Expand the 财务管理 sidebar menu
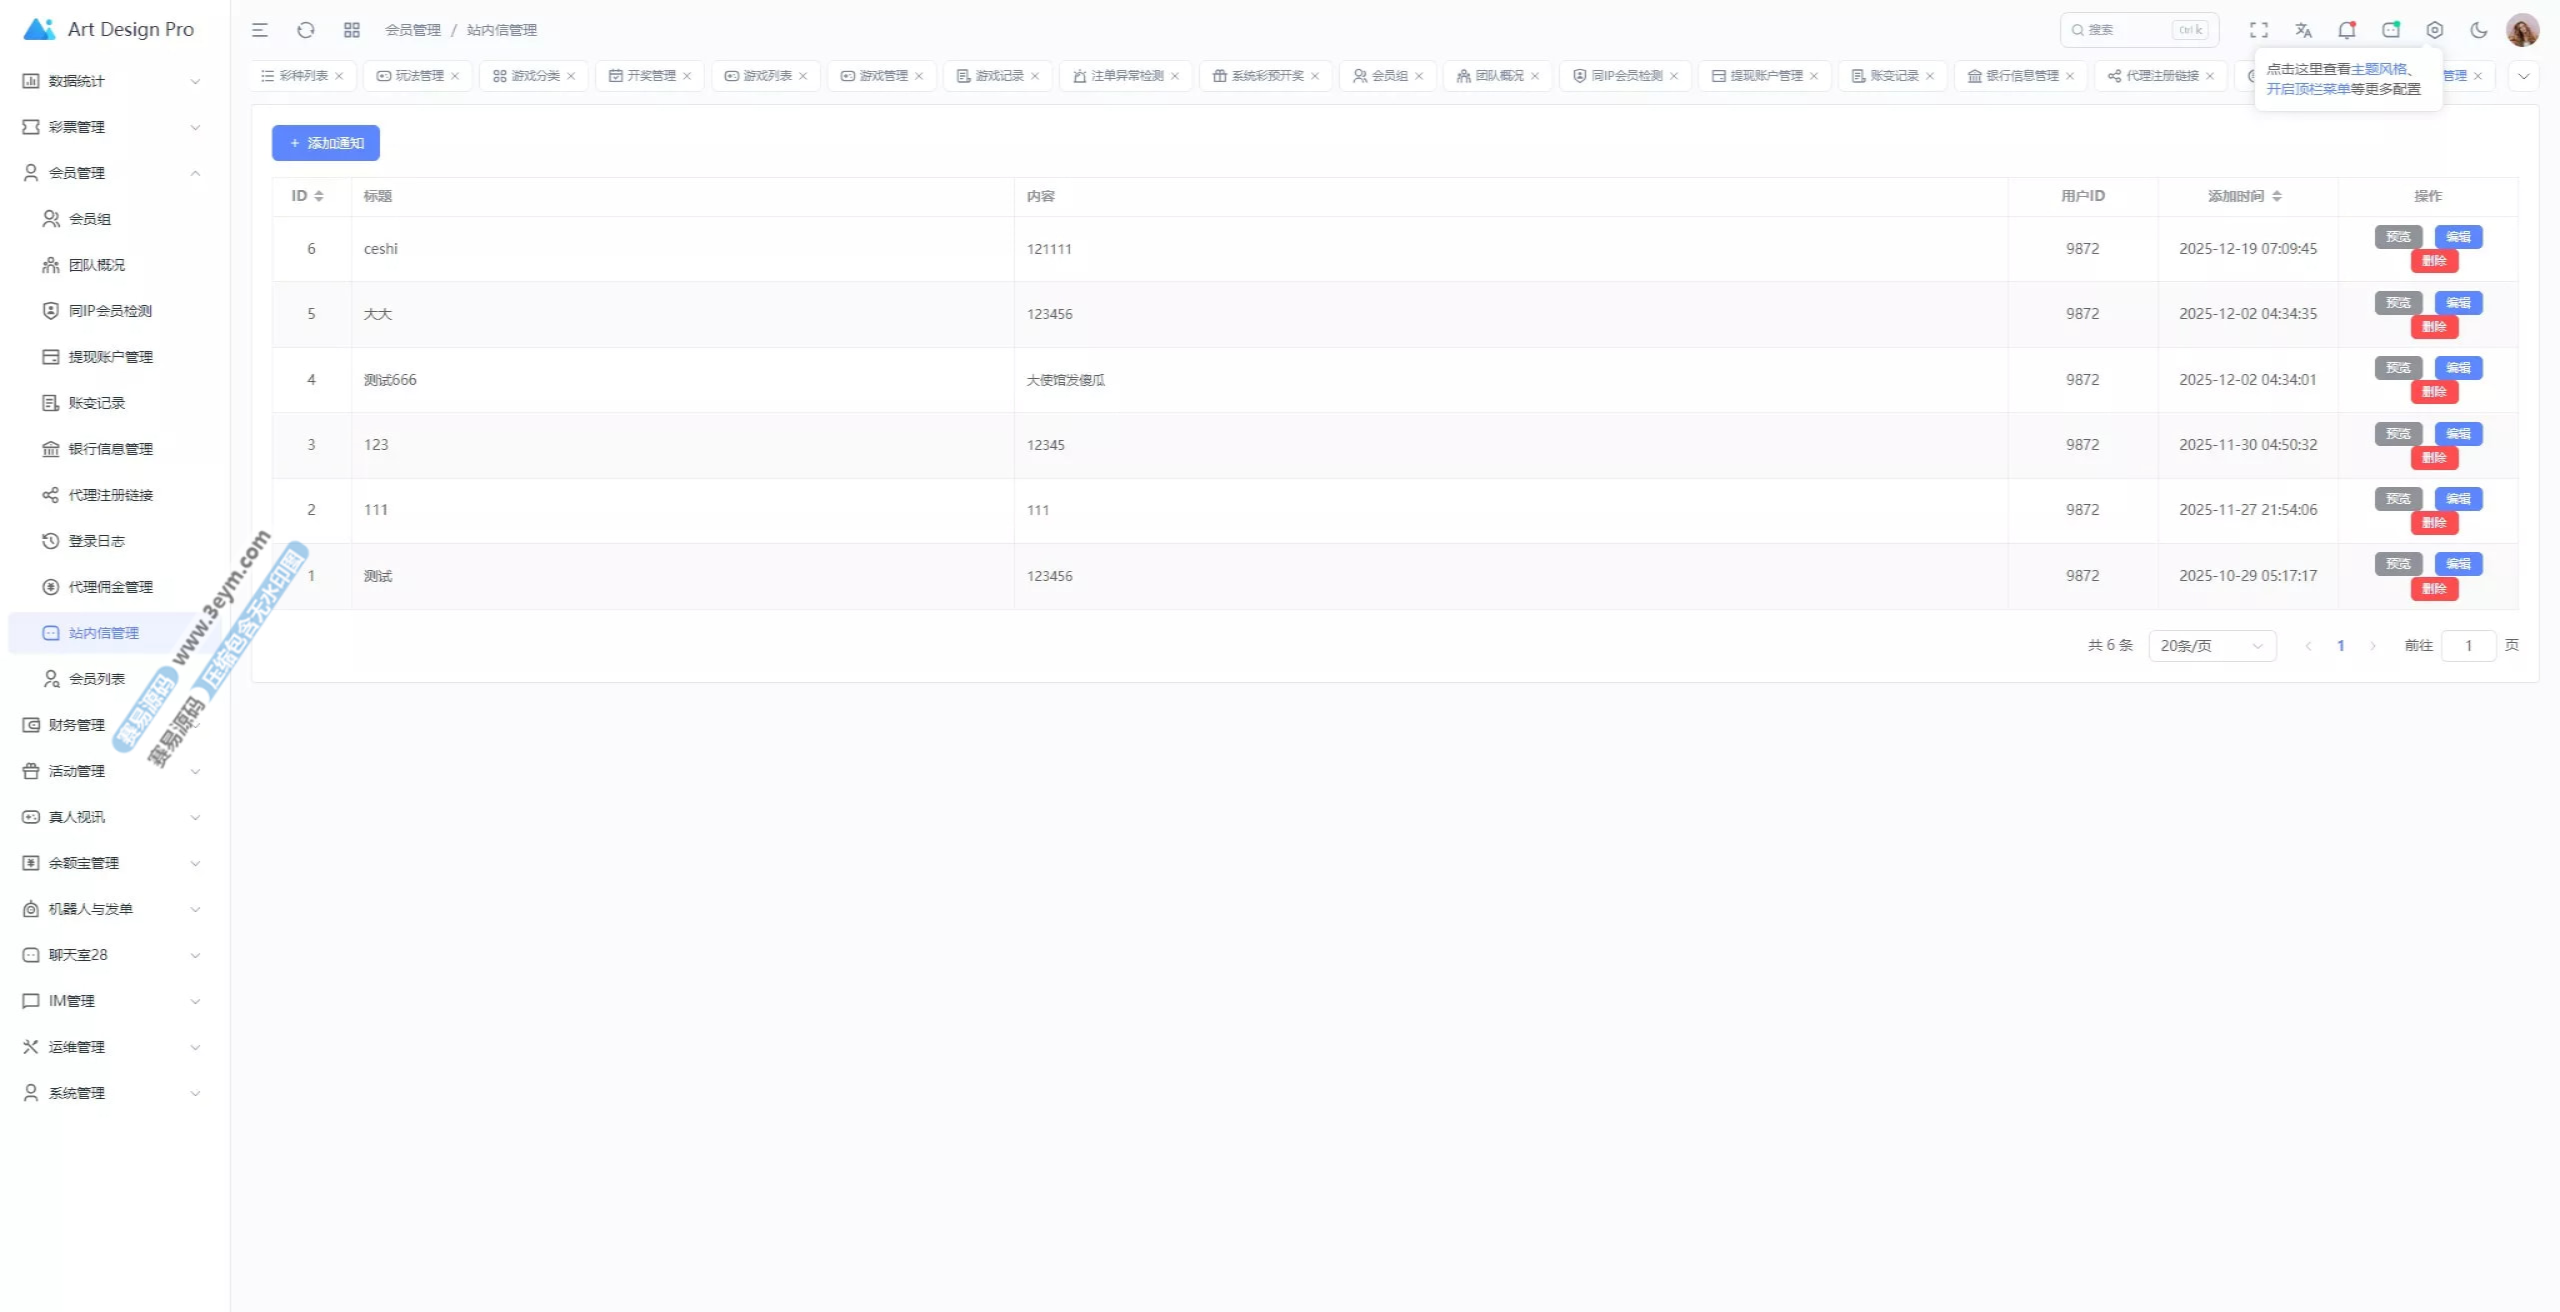Screen dimensions: 2560x1312 pyautogui.click(x=110, y=725)
